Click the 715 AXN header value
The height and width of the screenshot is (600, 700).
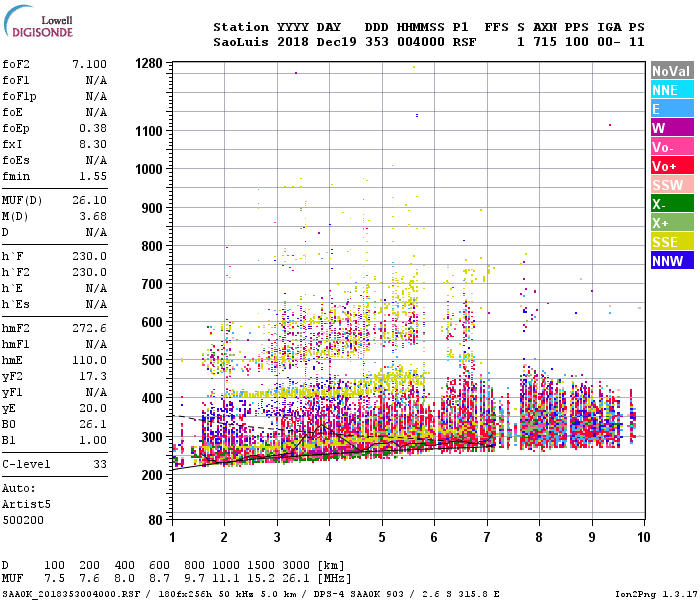point(545,42)
